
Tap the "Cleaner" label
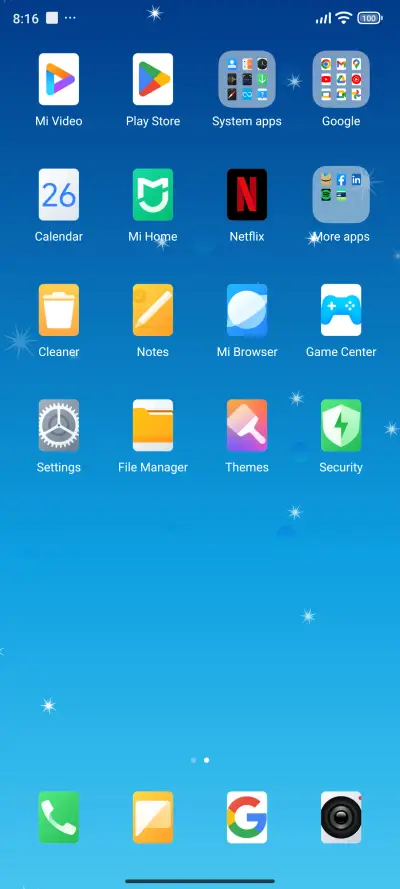tap(59, 352)
